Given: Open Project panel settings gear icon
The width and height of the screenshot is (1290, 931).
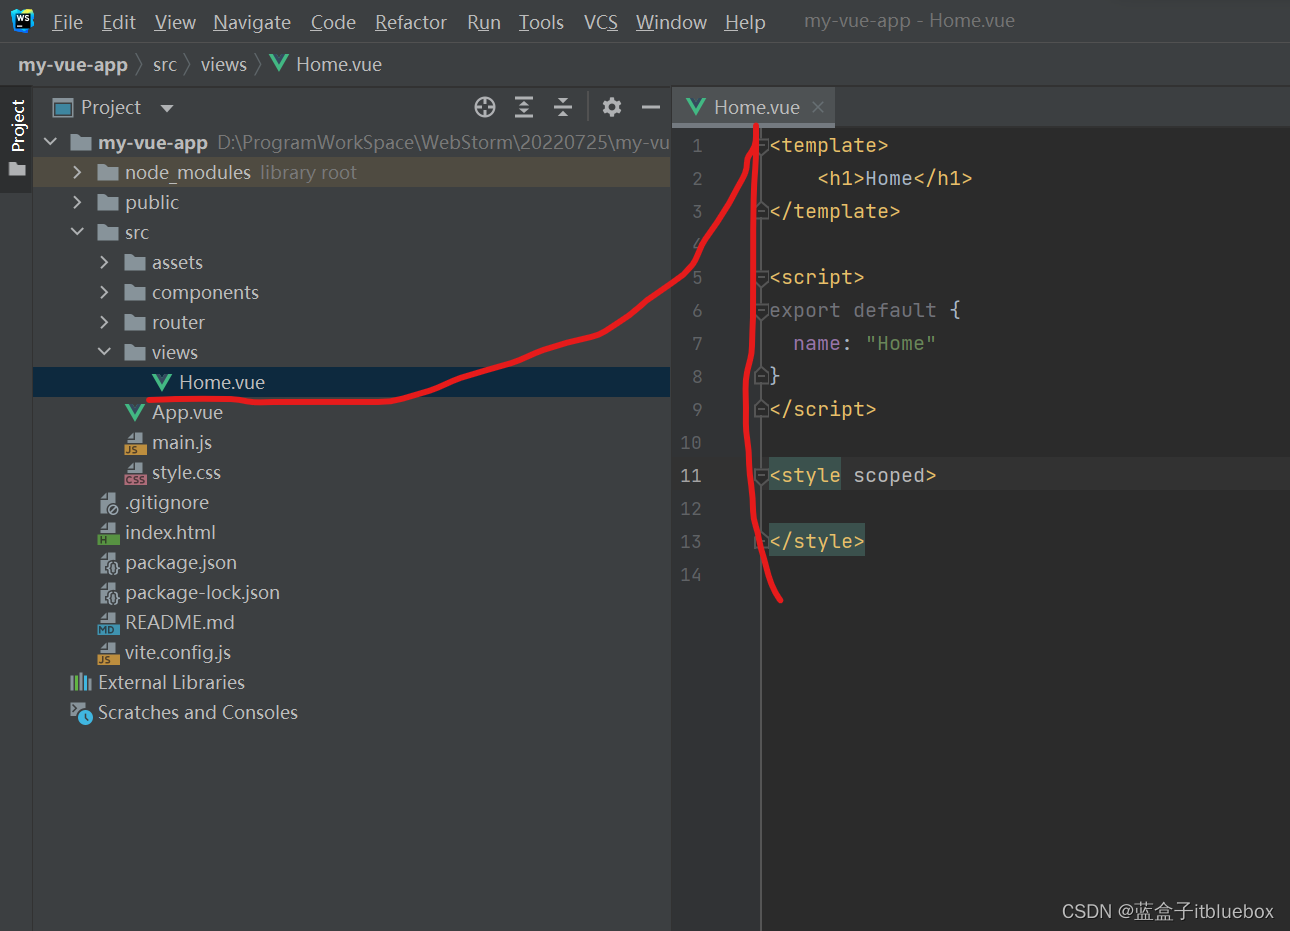Looking at the screenshot, I should 612,107.
